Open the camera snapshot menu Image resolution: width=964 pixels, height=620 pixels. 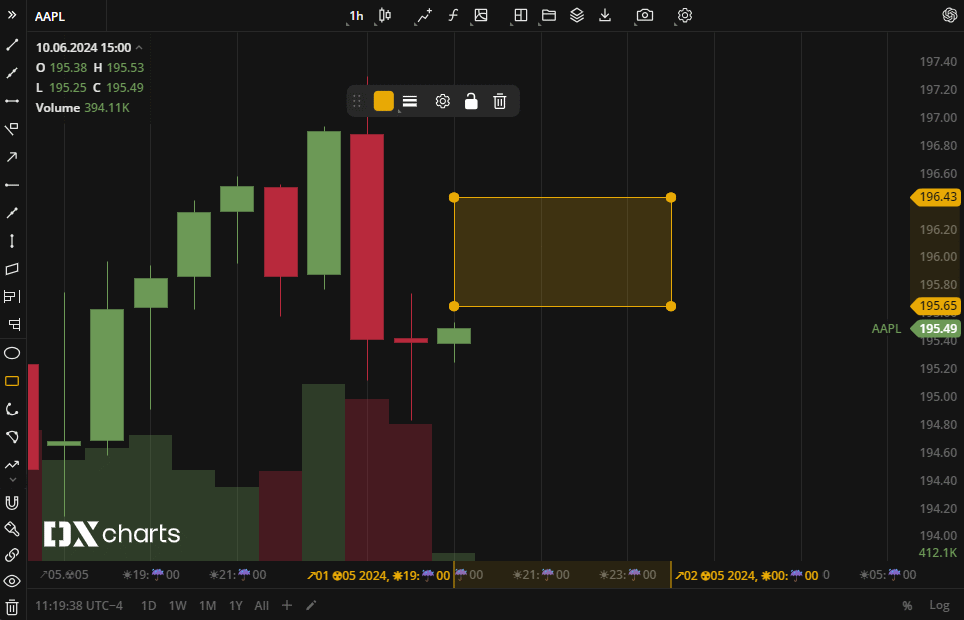pyautogui.click(x=645, y=15)
